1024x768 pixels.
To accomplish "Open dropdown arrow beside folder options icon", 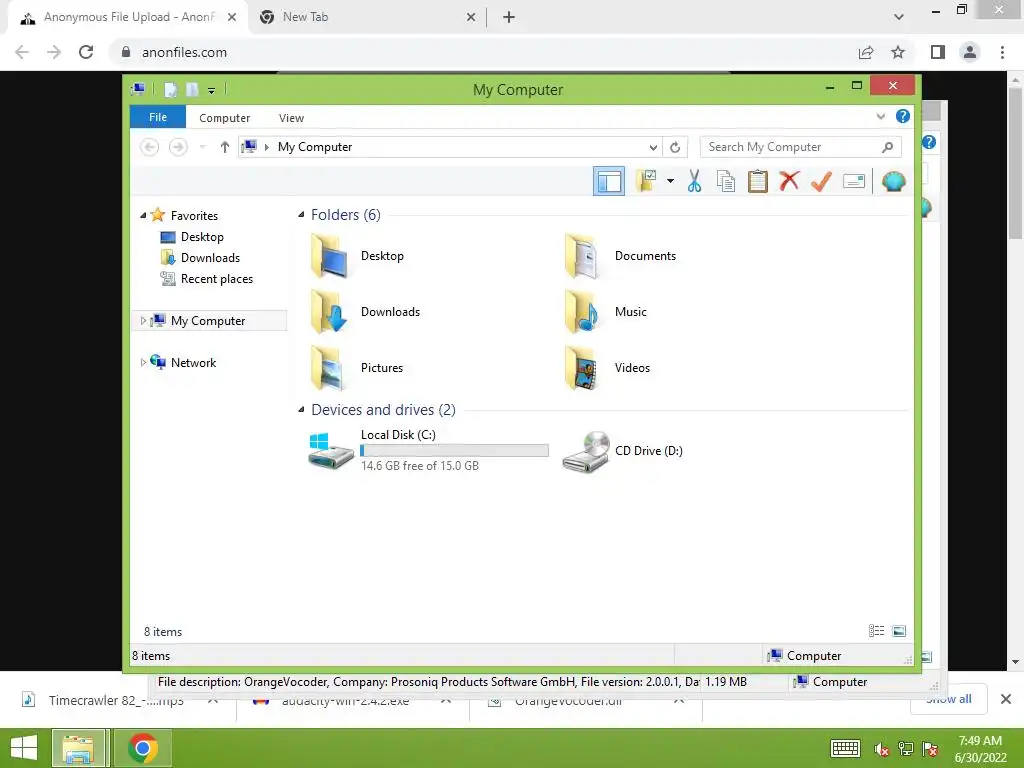I will click(x=670, y=181).
